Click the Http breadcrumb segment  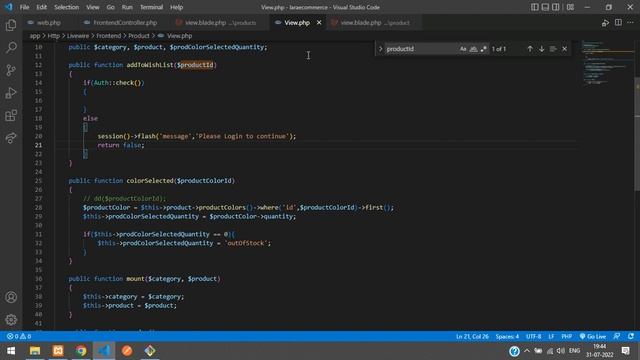(53, 36)
